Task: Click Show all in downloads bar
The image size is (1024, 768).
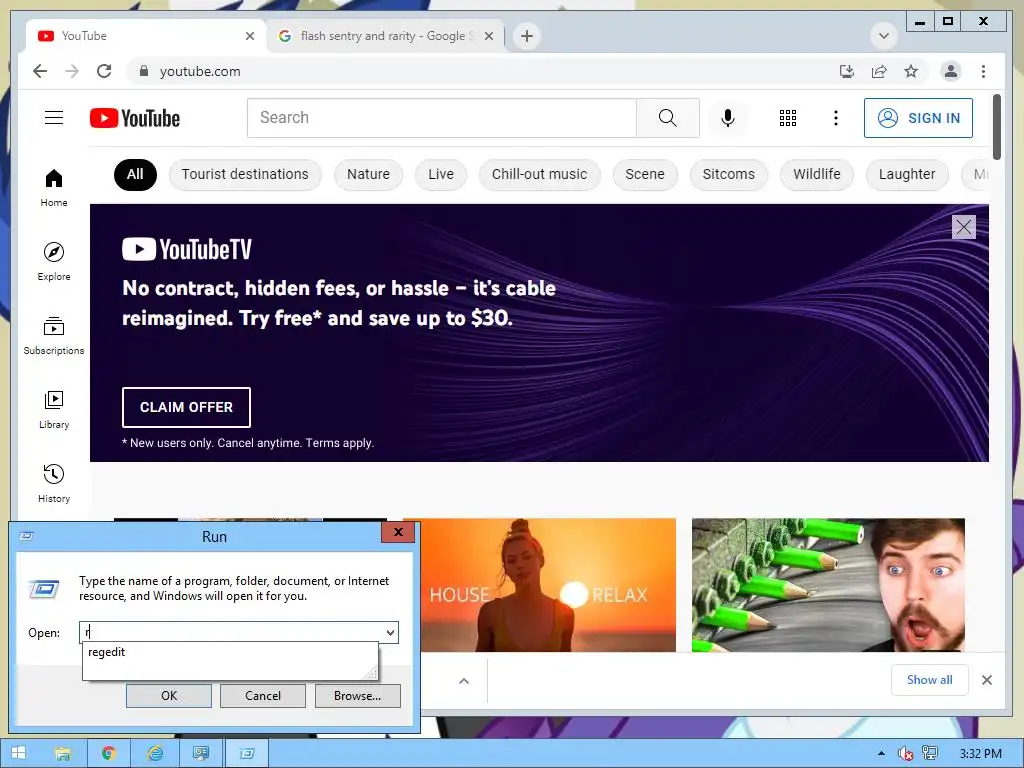Action: 929,680
